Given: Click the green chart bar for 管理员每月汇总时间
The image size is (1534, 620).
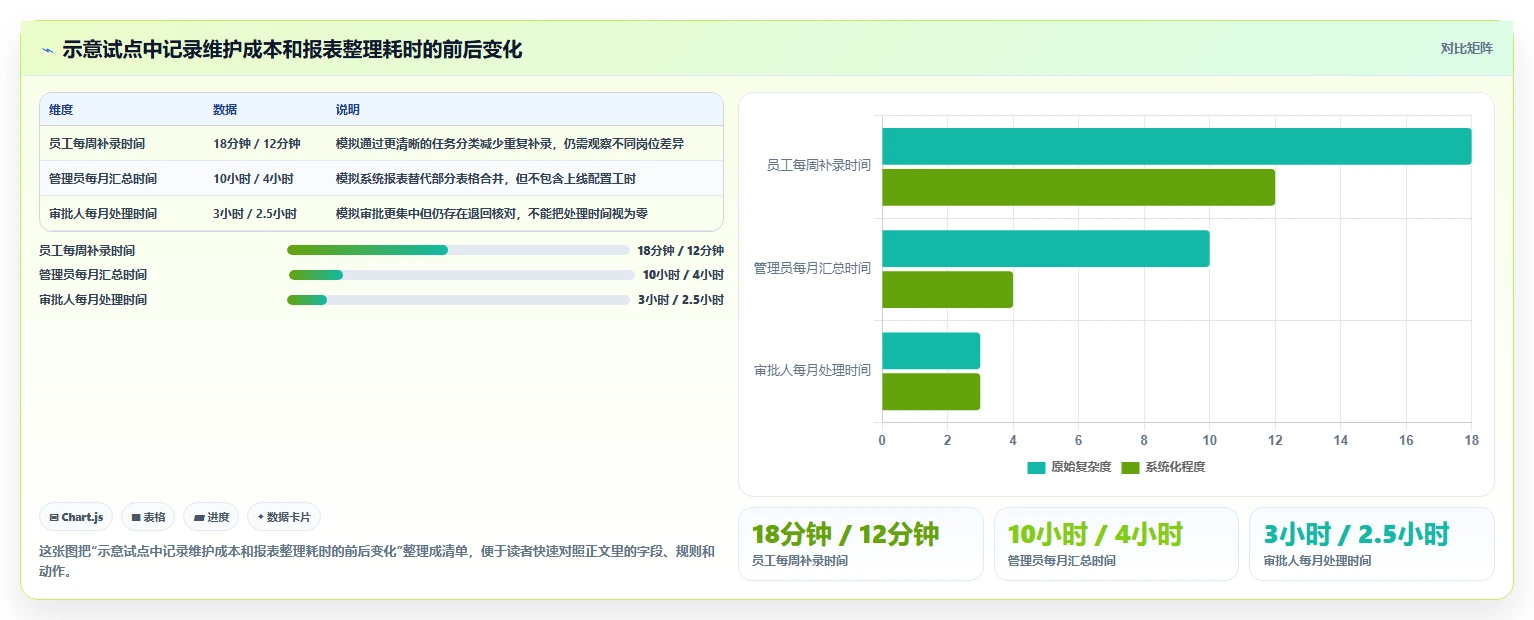Looking at the screenshot, I should tap(947, 290).
